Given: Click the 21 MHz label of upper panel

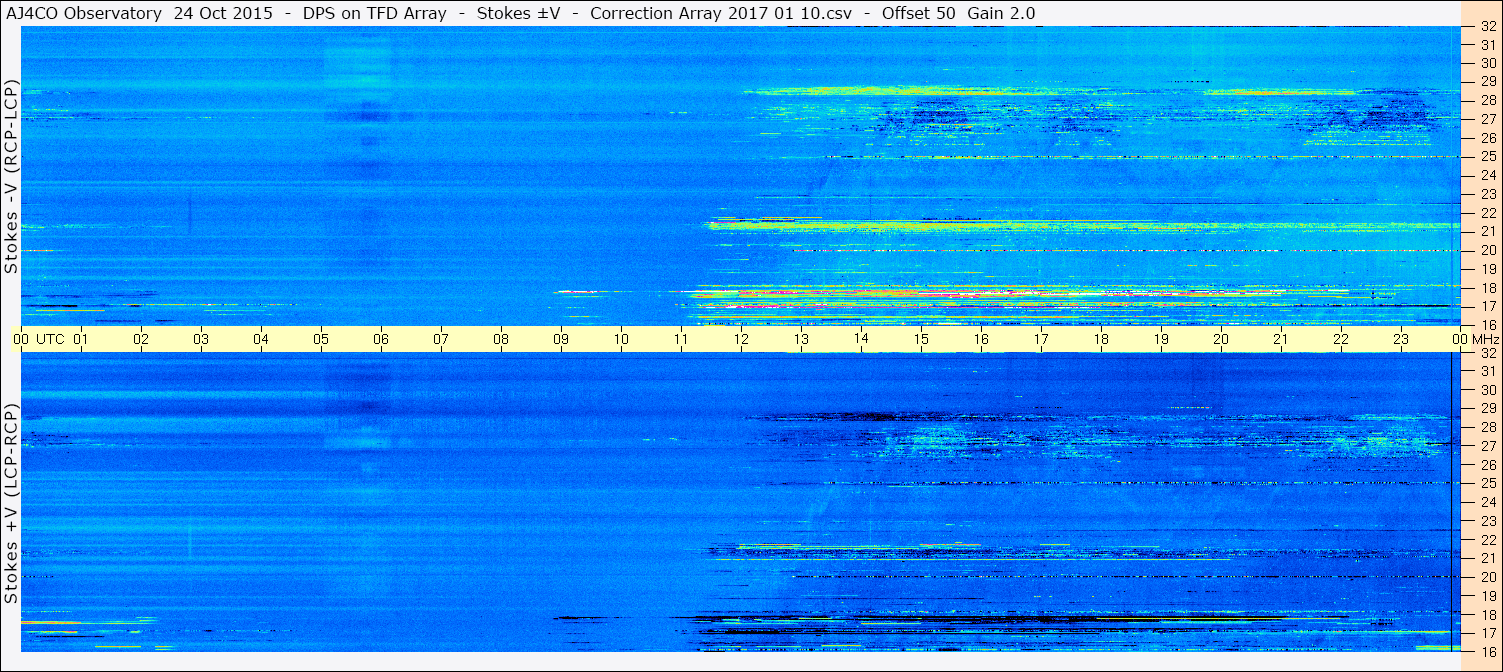Looking at the screenshot, I should click(1487, 232).
